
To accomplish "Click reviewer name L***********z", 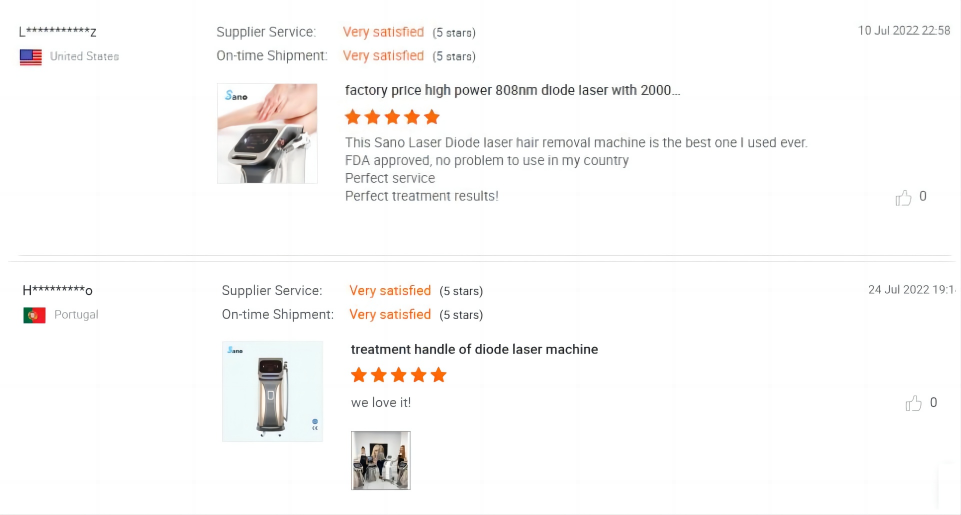I will tap(58, 31).
